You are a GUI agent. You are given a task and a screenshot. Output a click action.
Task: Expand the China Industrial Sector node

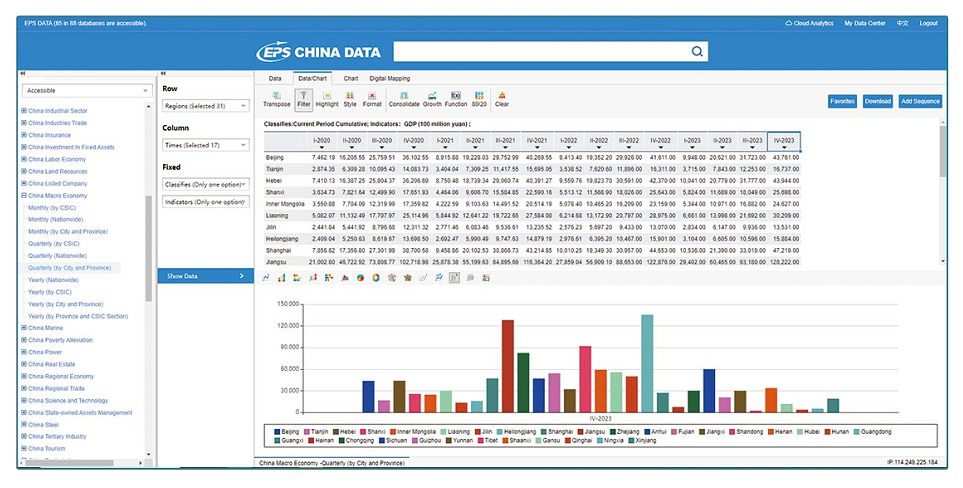pyautogui.click(x=23, y=110)
